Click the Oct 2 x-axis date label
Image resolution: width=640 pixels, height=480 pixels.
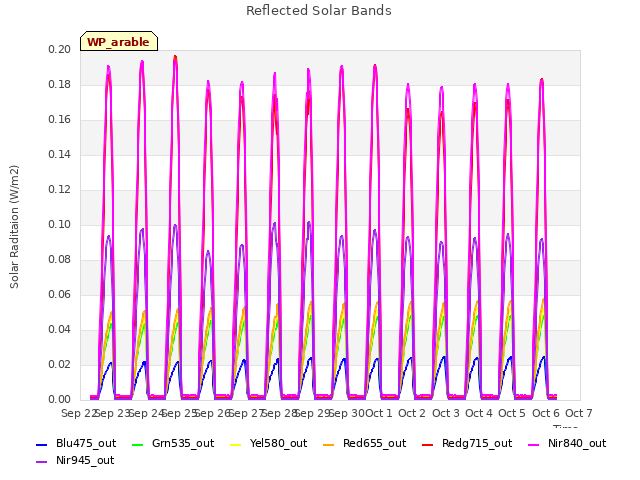(x=412, y=413)
